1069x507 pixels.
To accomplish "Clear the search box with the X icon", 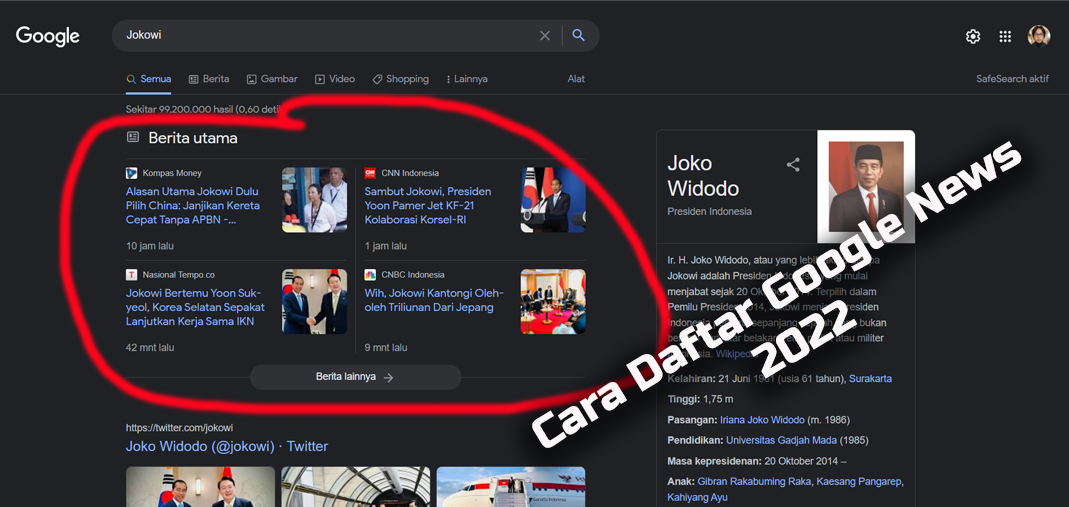I will 545,35.
